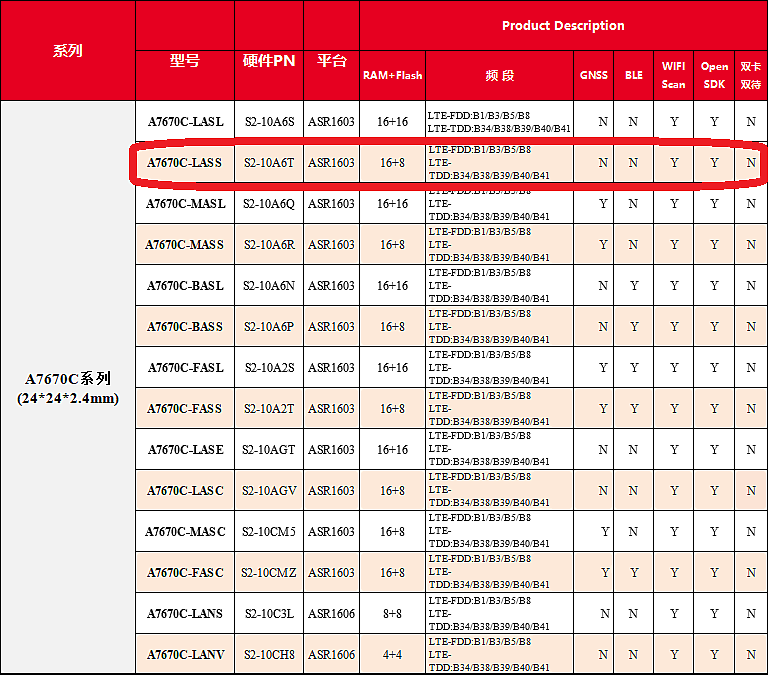This screenshot has height=676, width=769.
Task: Select BLE value Y in A7670C-FASC row
Action: (634, 572)
